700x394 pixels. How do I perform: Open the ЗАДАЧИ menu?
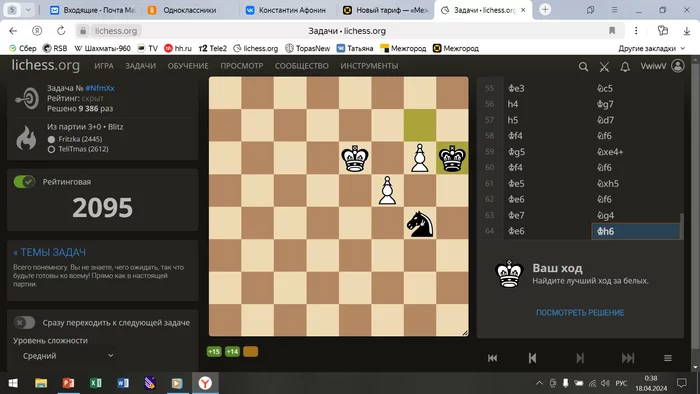pyautogui.click(x=141, y=66)
